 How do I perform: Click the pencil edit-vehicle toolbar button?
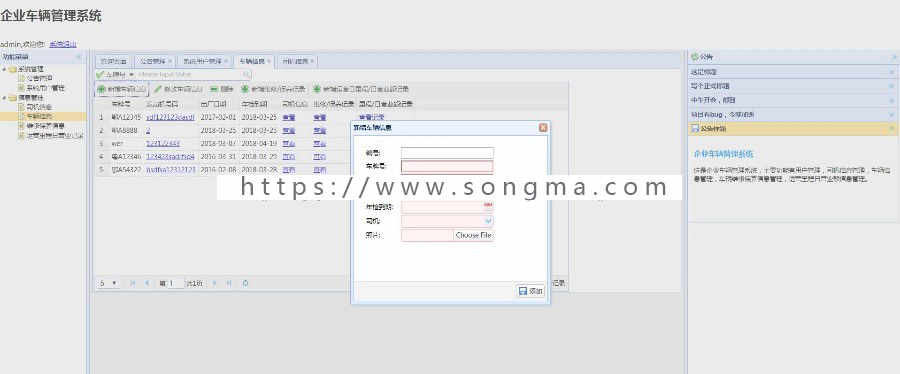coord(179,89)
